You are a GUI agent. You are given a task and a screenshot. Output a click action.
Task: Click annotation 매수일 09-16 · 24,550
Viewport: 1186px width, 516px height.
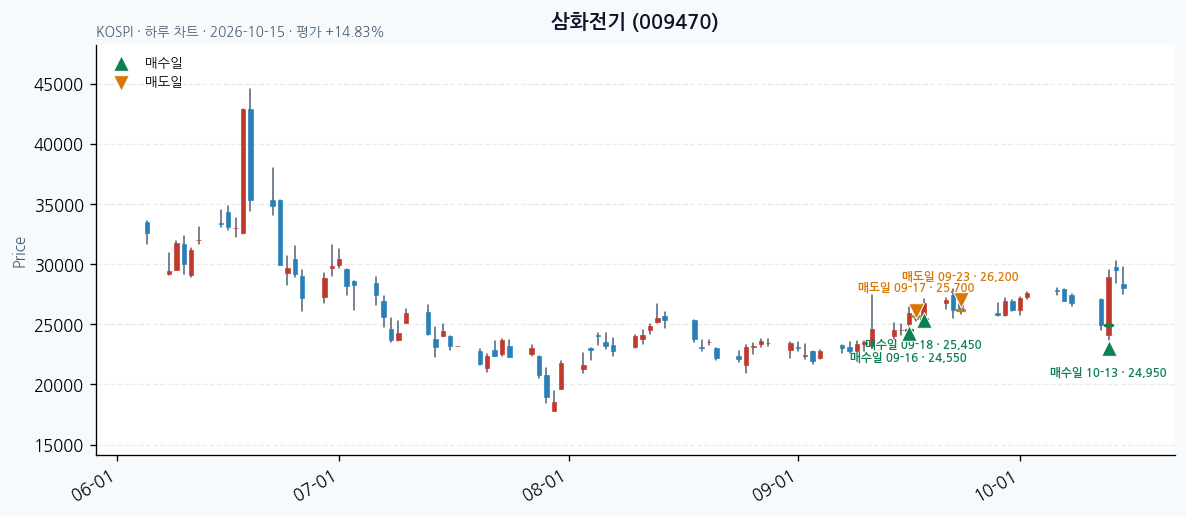click(908, 358)
